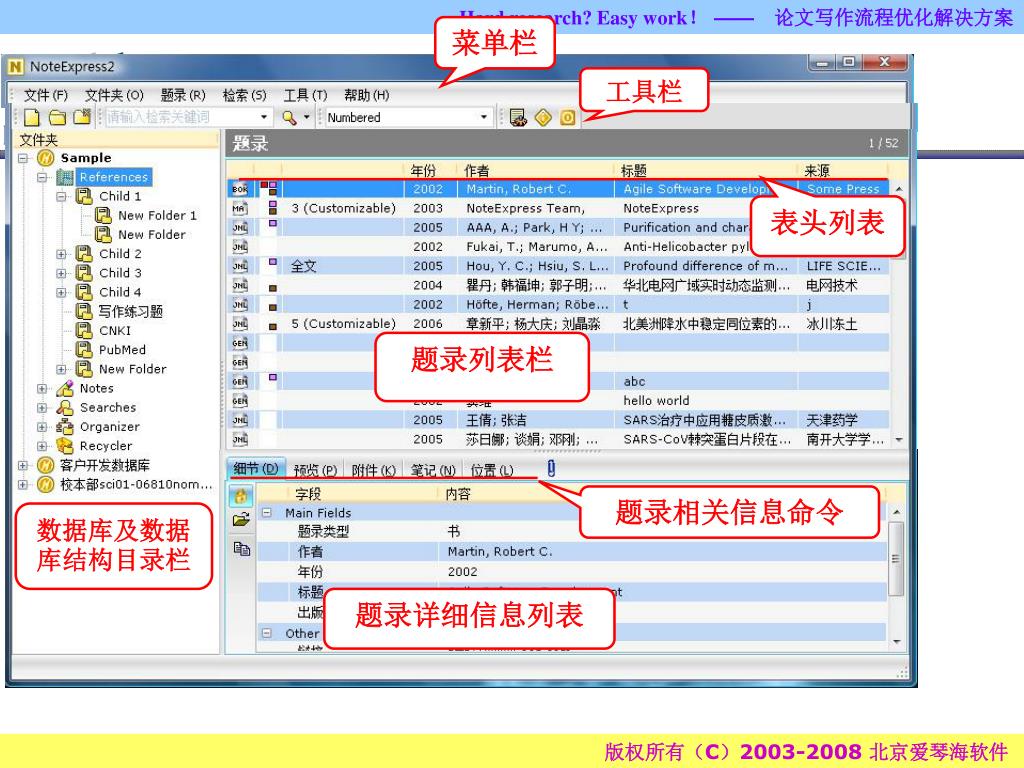Collapse the Main Fields group
1024x768 pixels.
click(x=267, y=513)
